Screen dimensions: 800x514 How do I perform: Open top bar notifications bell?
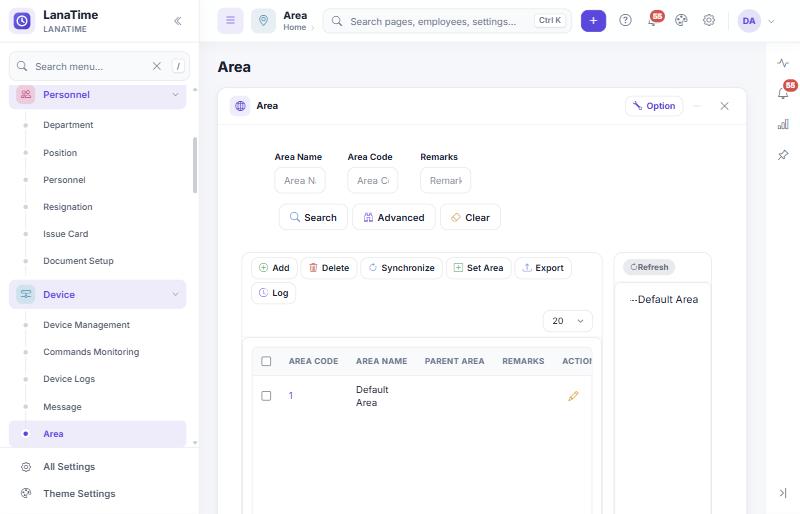click(x=653, y=20)
